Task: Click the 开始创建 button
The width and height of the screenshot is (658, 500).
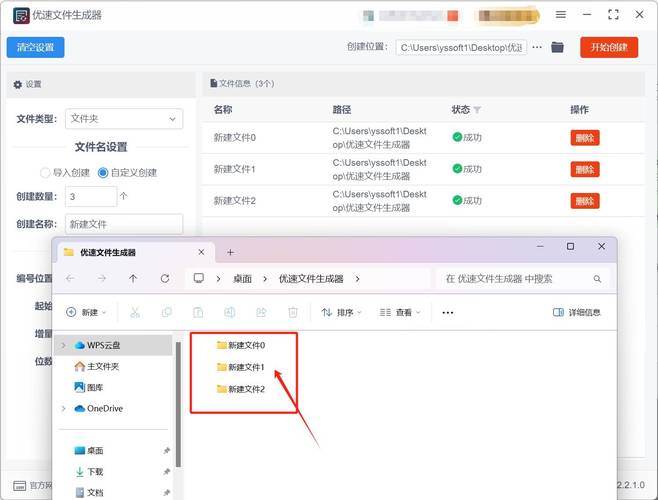Action: click(609, 47)
